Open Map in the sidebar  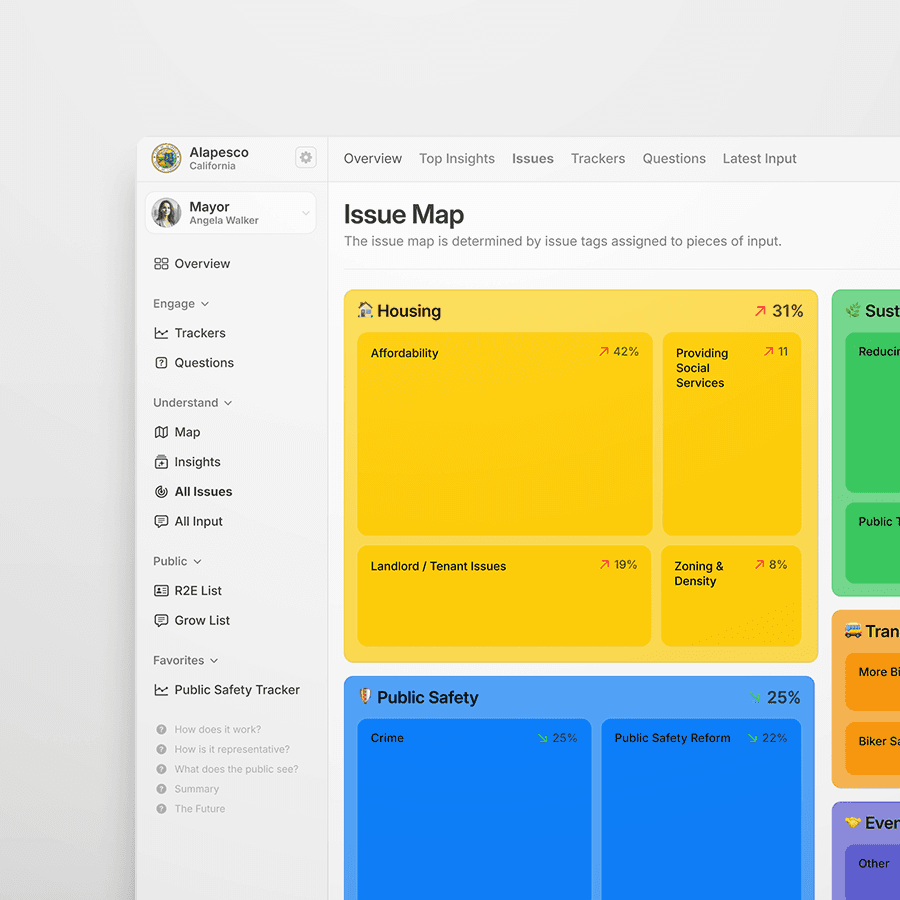coord(177,432)
